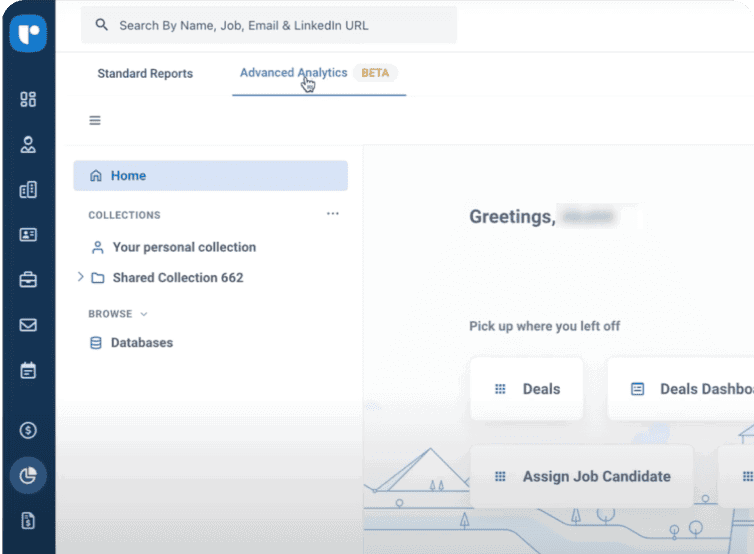Open the Assign Job Candidate card
This screenshot has width=754, height=554.
581,476
